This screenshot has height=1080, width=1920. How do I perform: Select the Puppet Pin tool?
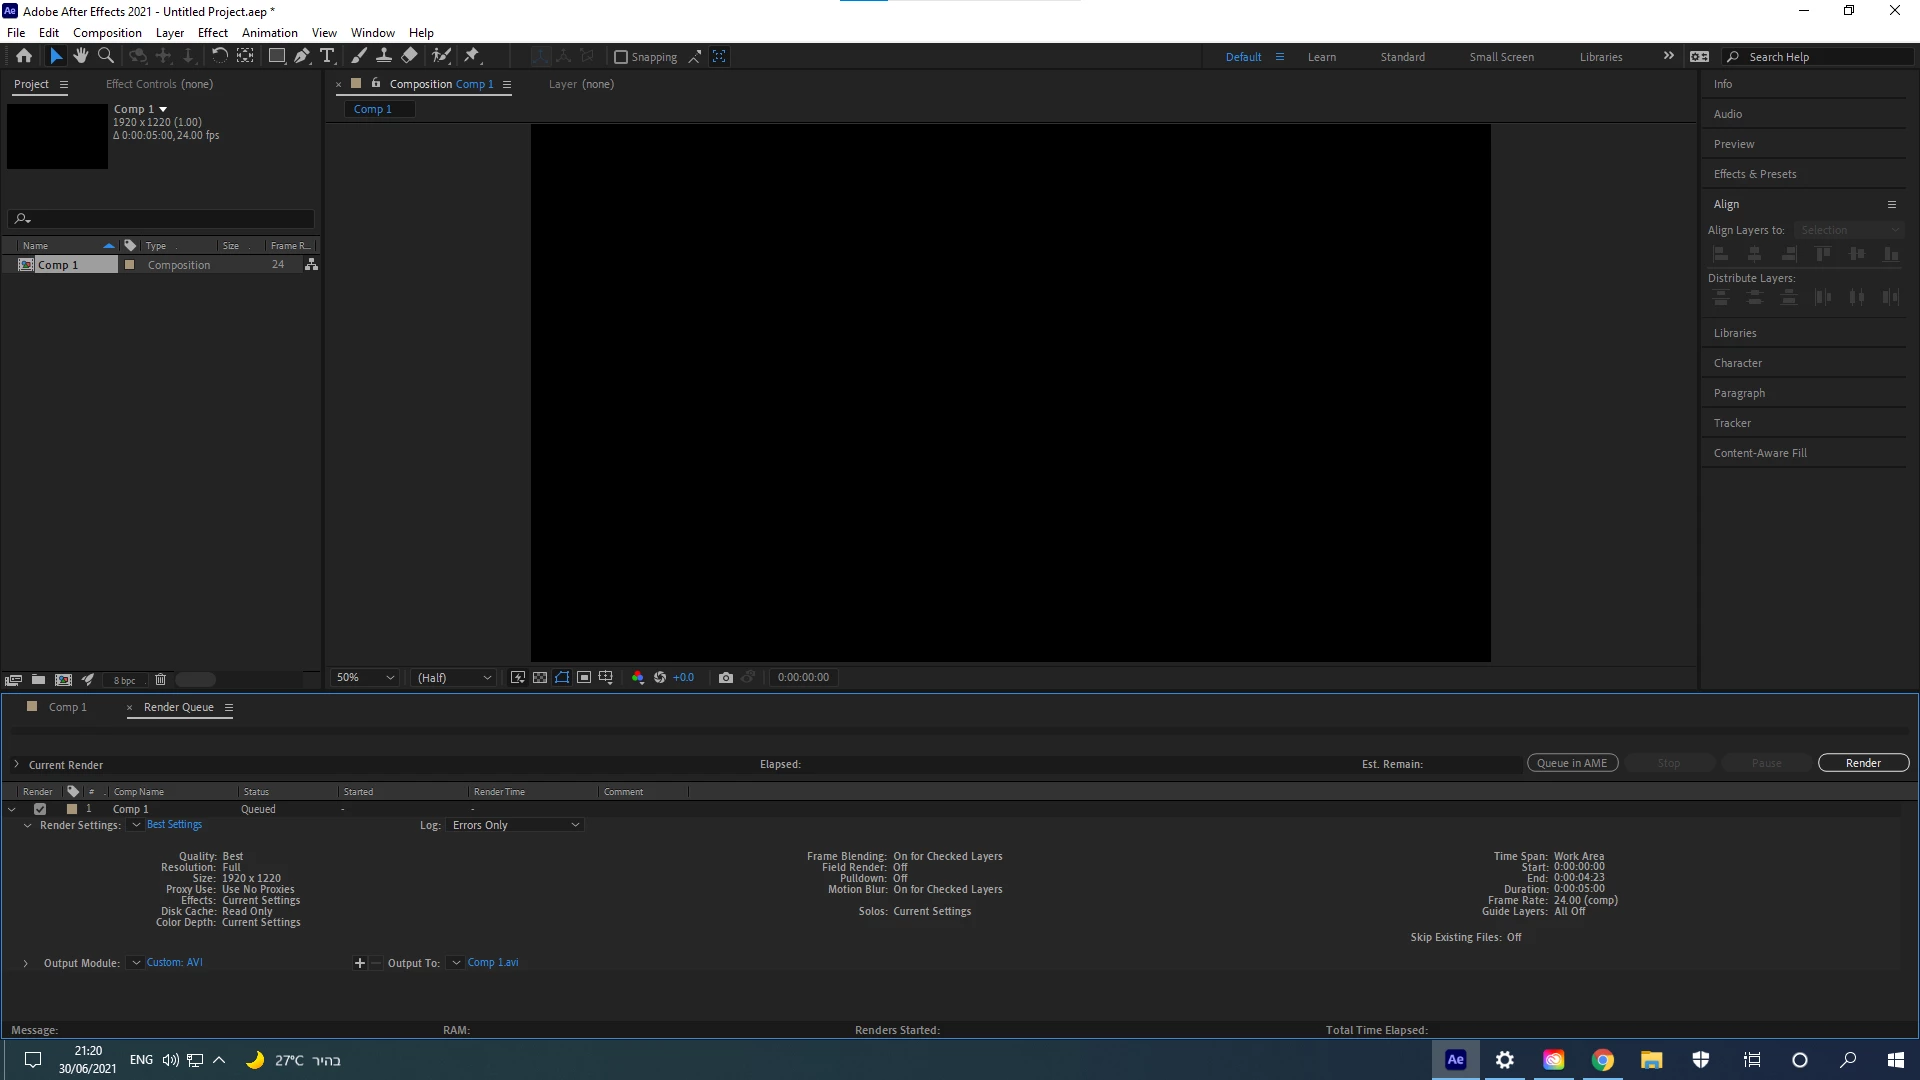pos(472,56)
